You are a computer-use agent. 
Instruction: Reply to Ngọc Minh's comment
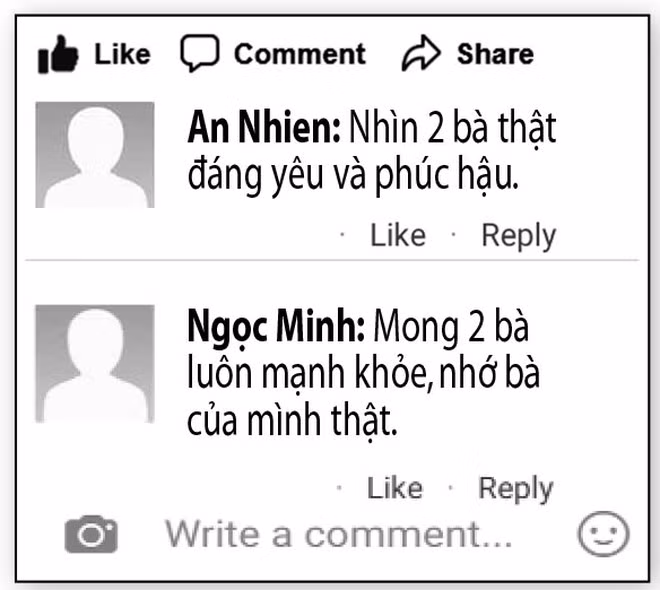point(515,488)
